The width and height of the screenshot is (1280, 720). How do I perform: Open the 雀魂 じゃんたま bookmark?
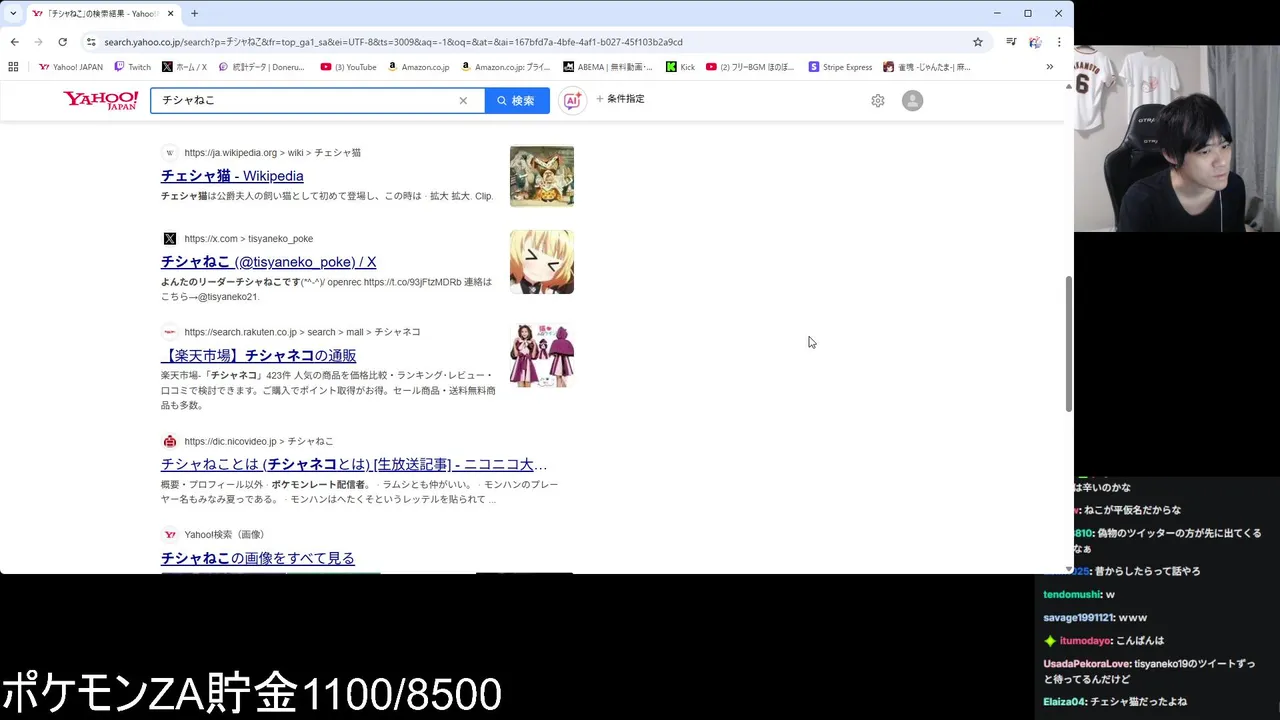pos(927,67)
